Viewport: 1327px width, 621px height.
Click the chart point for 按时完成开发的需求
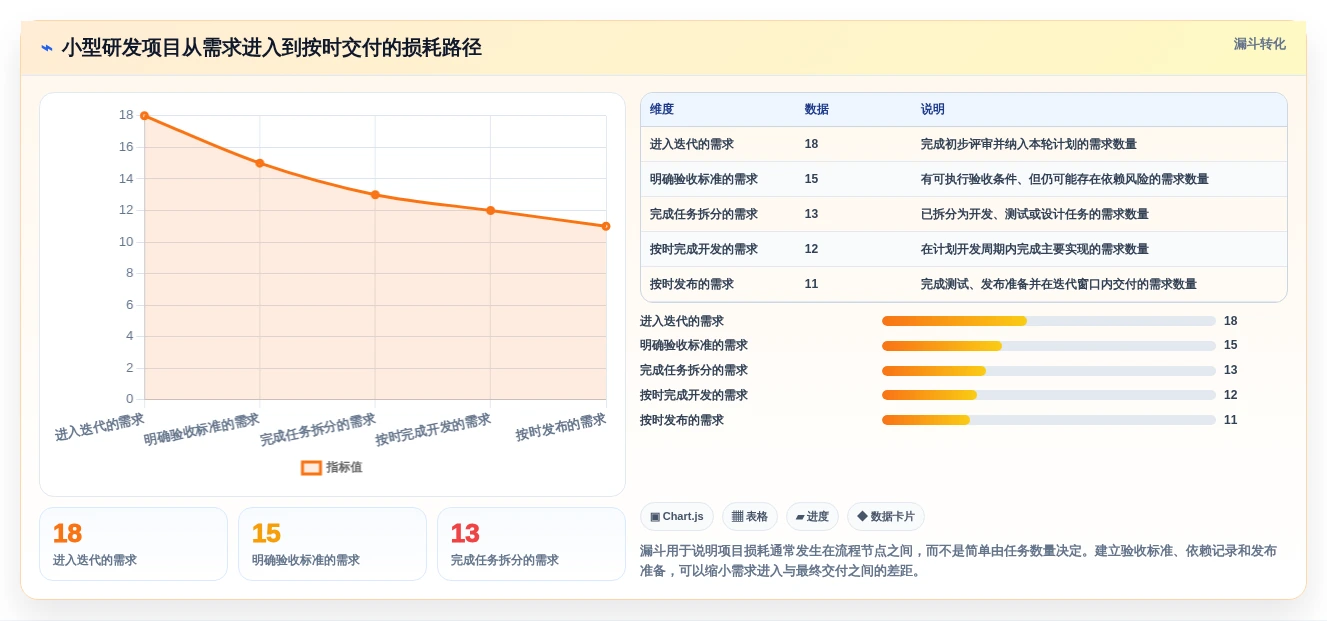490,210
